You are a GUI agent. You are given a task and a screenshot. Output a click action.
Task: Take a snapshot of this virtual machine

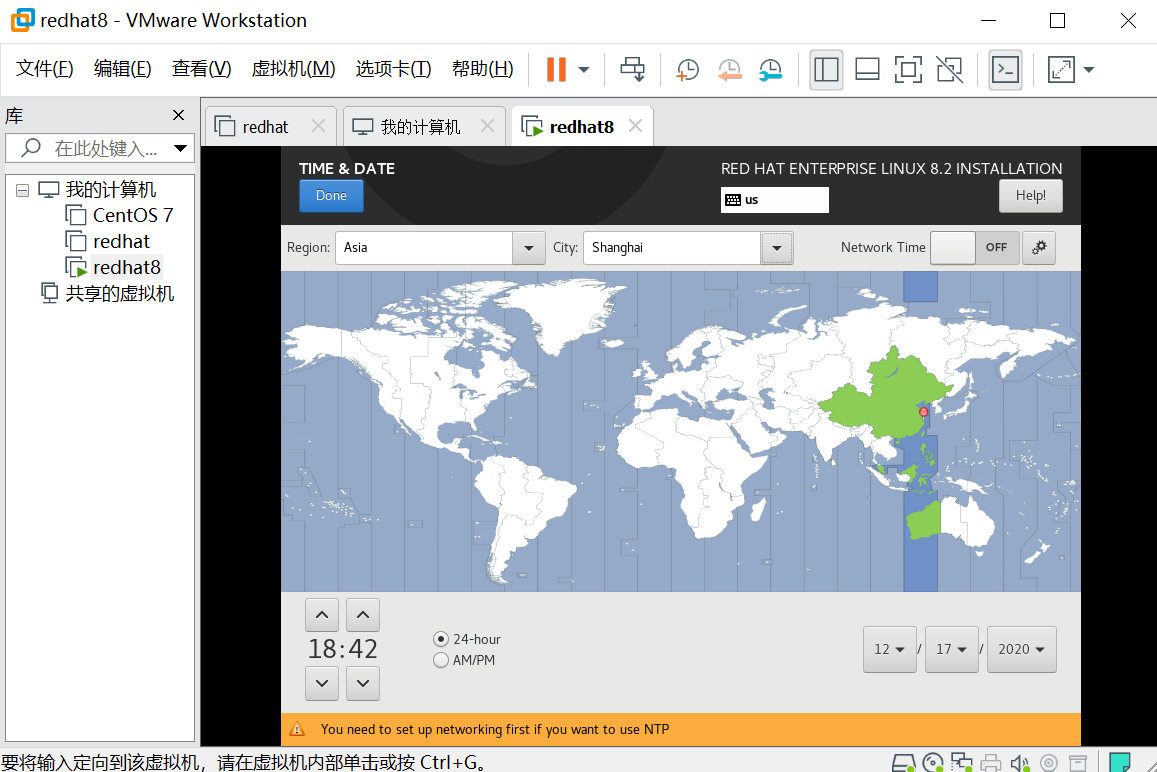coord(688,69)
